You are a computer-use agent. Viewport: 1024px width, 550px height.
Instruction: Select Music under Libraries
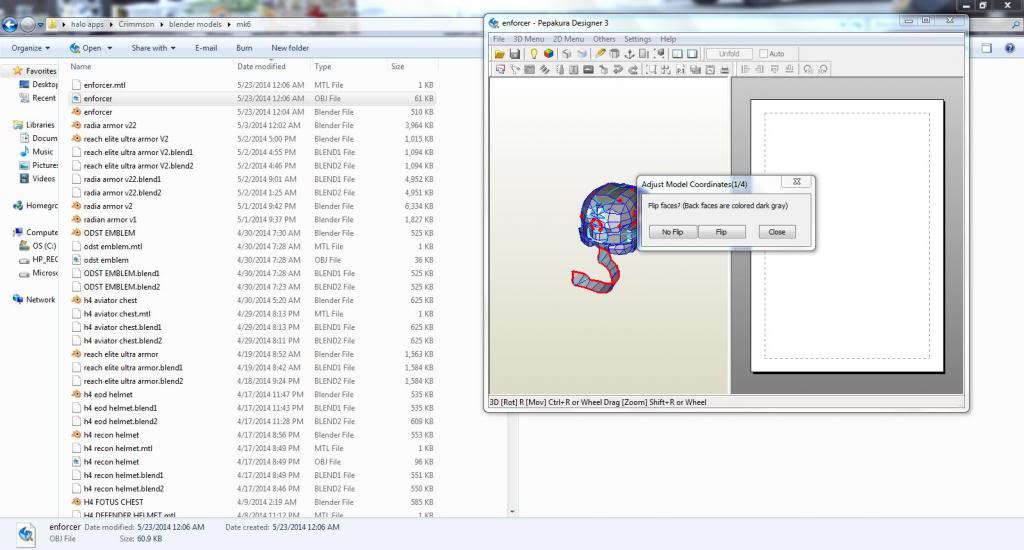[39, 152]
